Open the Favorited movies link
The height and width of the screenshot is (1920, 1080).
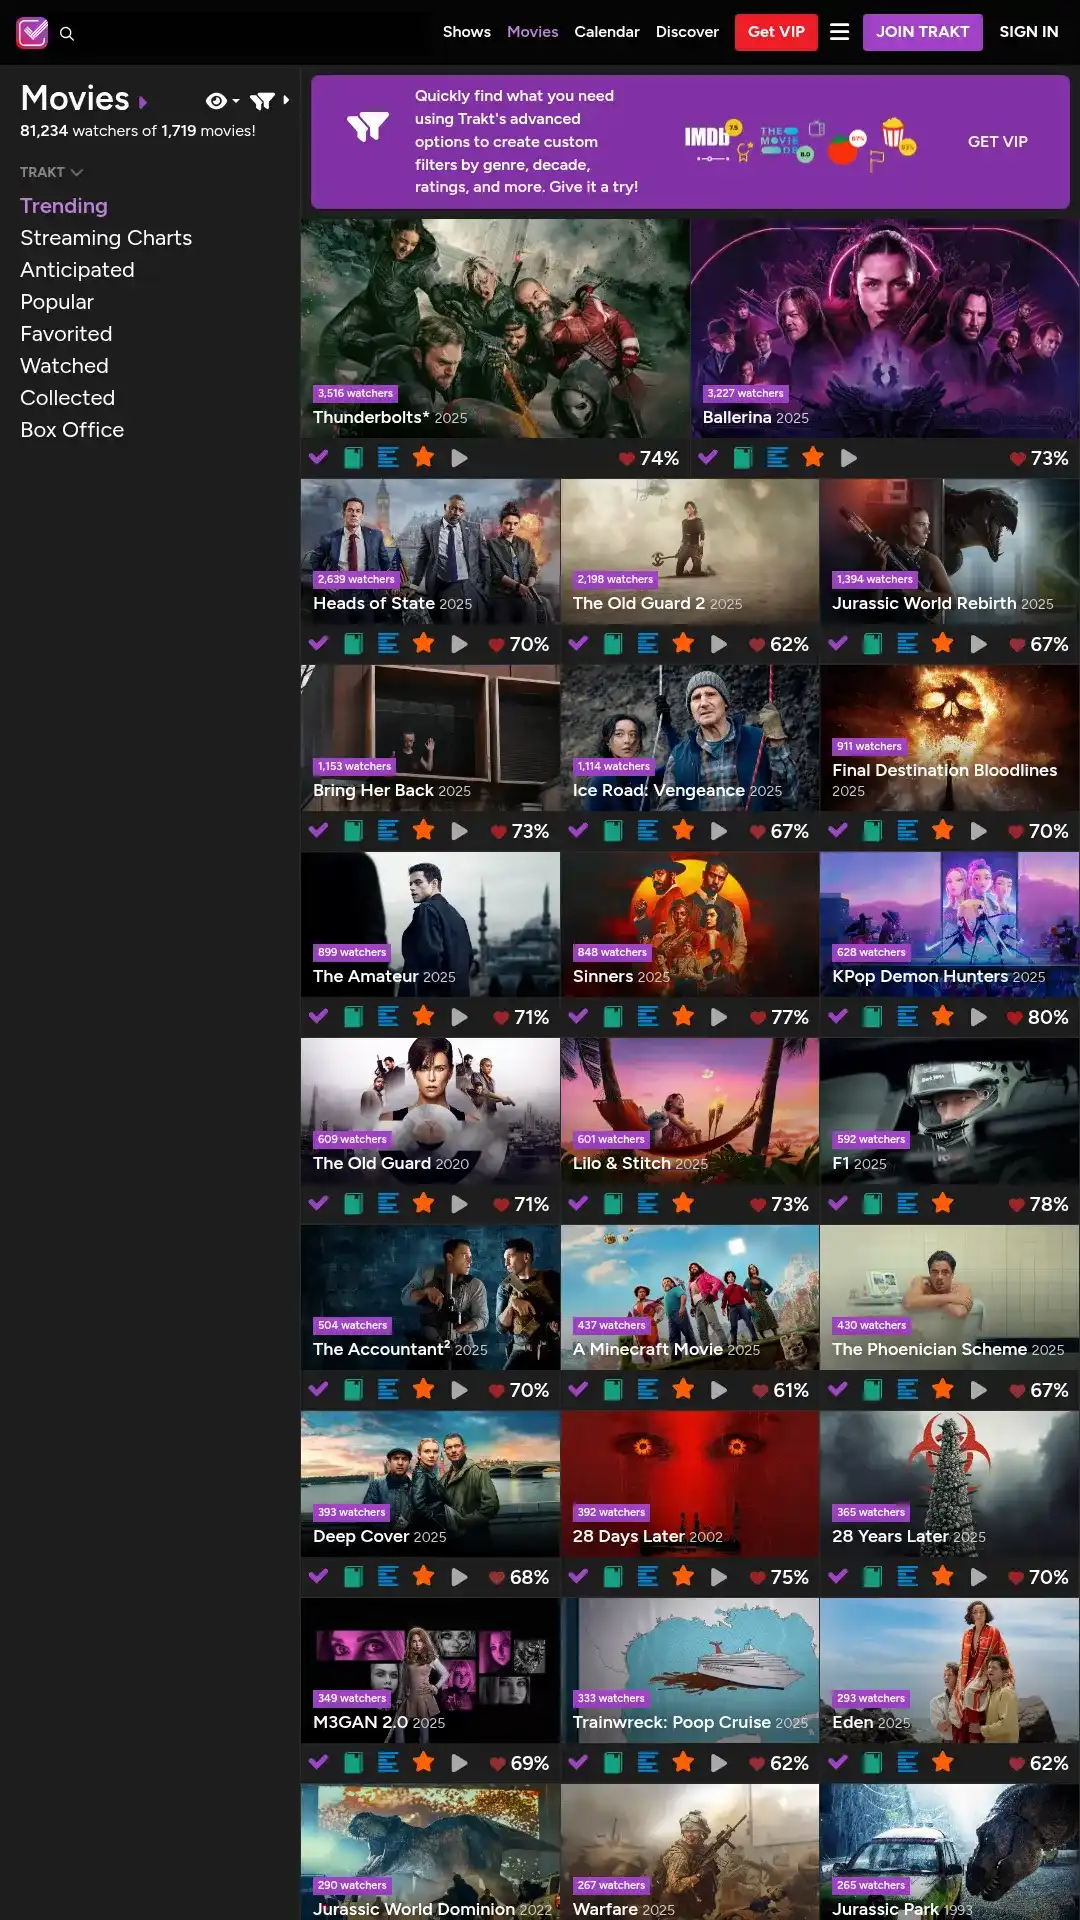[66, 334]
